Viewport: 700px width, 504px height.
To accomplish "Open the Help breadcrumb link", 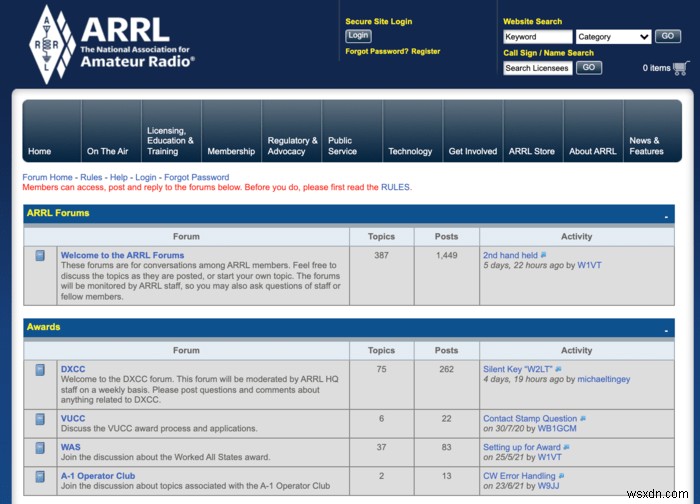I will (119, 177).
